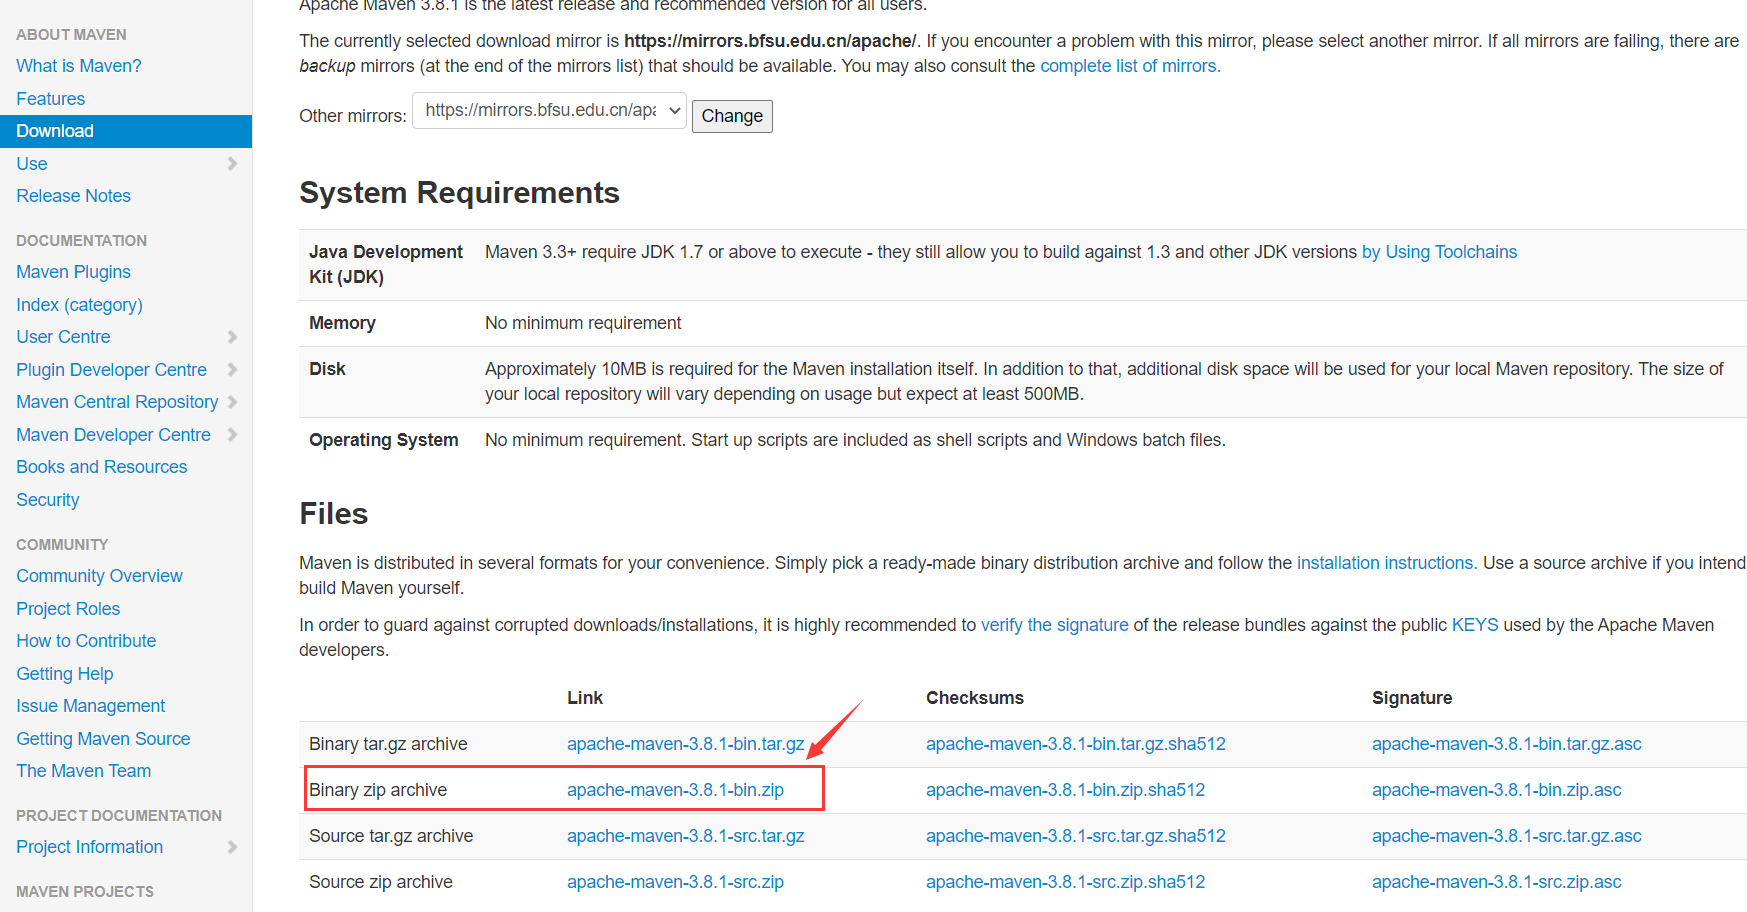The image size is (1747, 912).
Task: Open Maven Plugins documentation link
Action: tap(74, 272)
